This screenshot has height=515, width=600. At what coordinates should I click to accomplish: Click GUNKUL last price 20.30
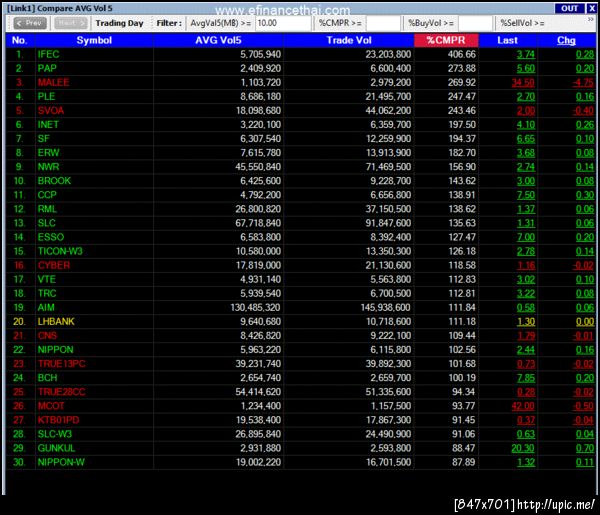tap(523, 448)
